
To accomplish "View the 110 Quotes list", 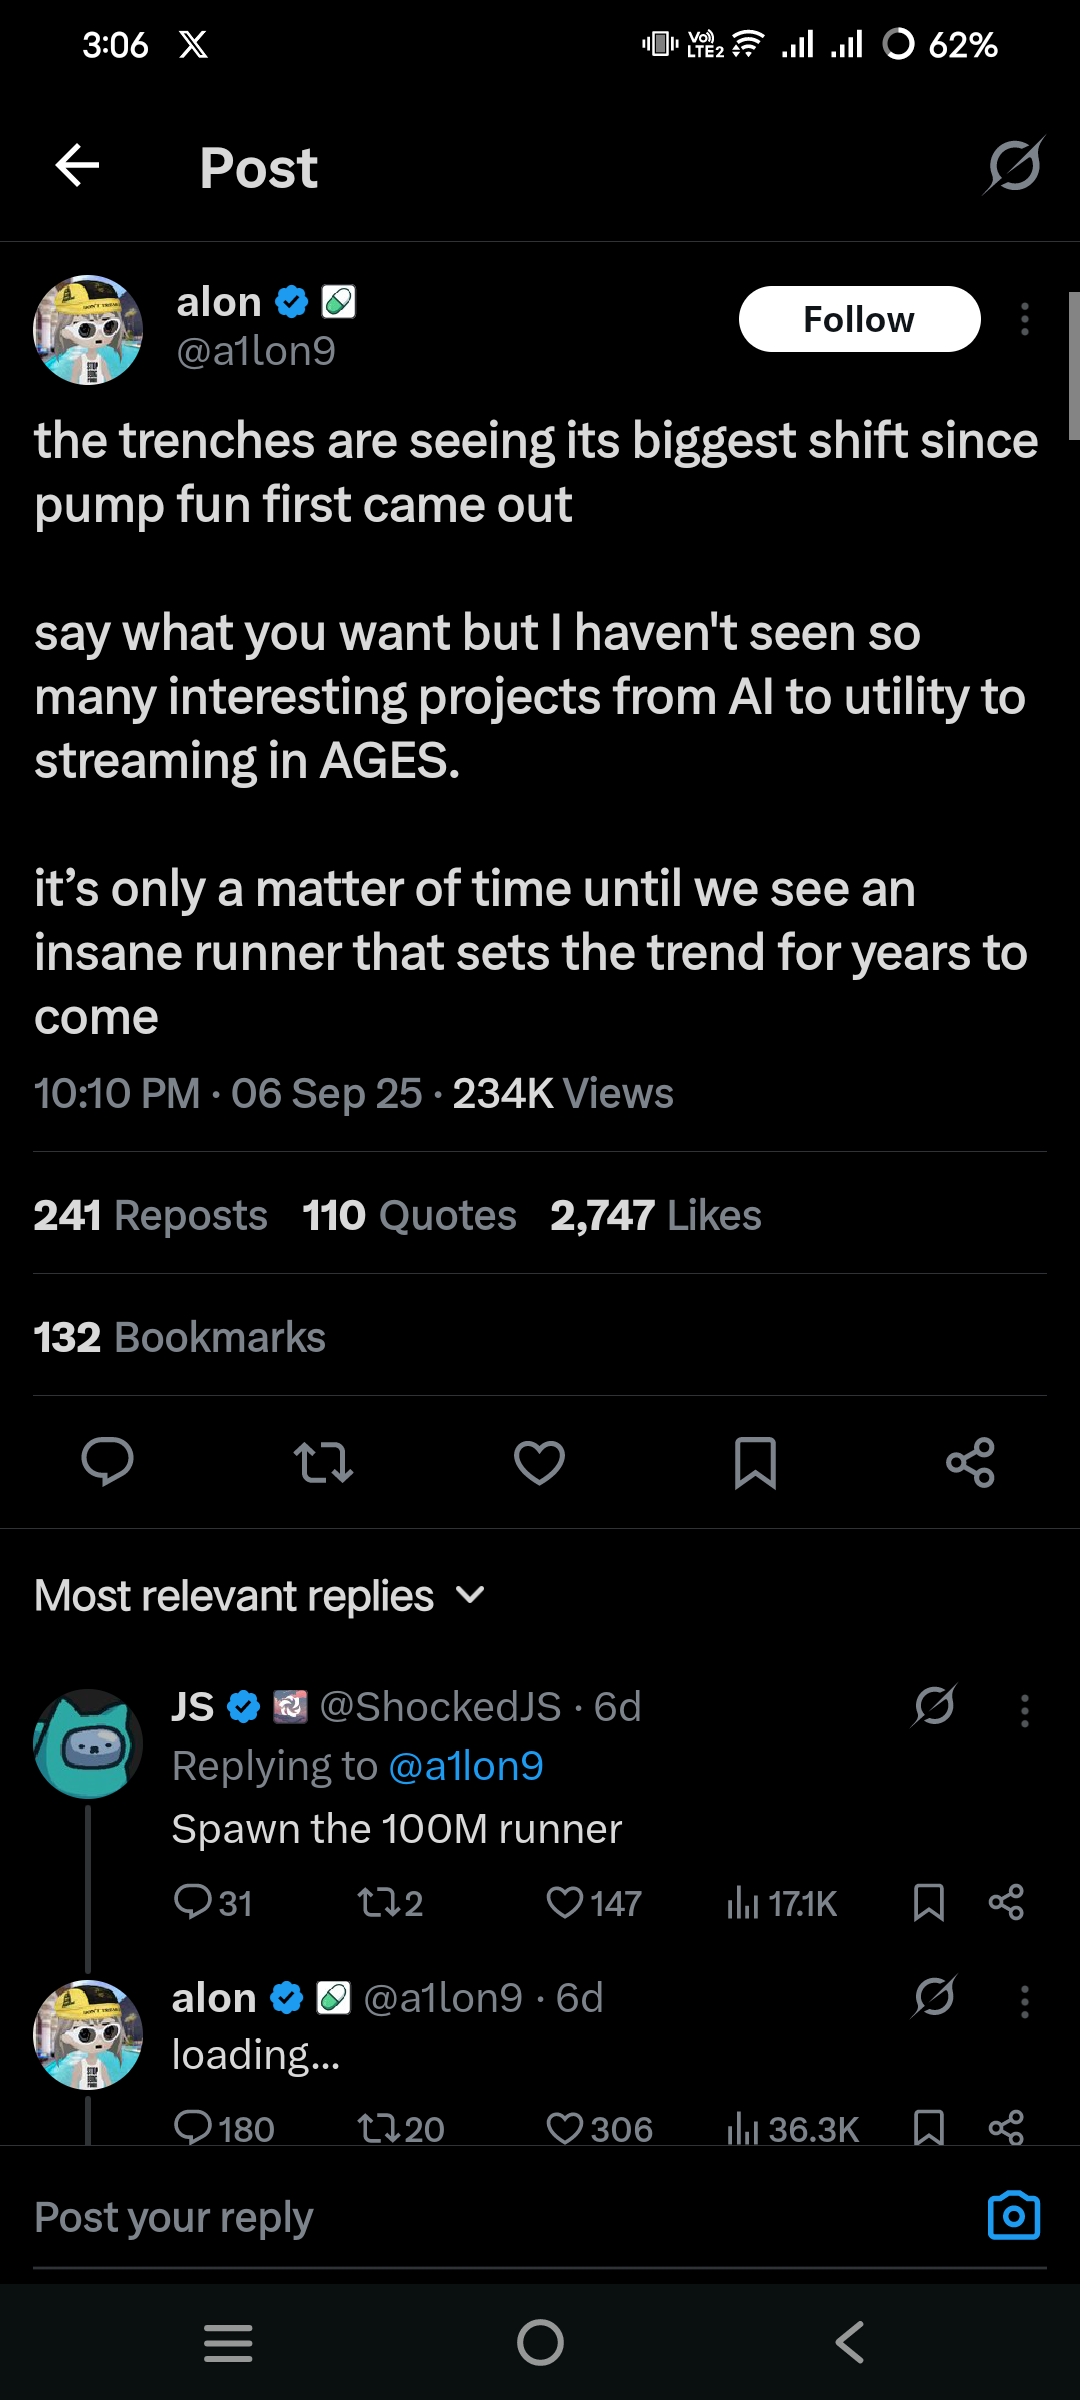I will click(409, 1216).
